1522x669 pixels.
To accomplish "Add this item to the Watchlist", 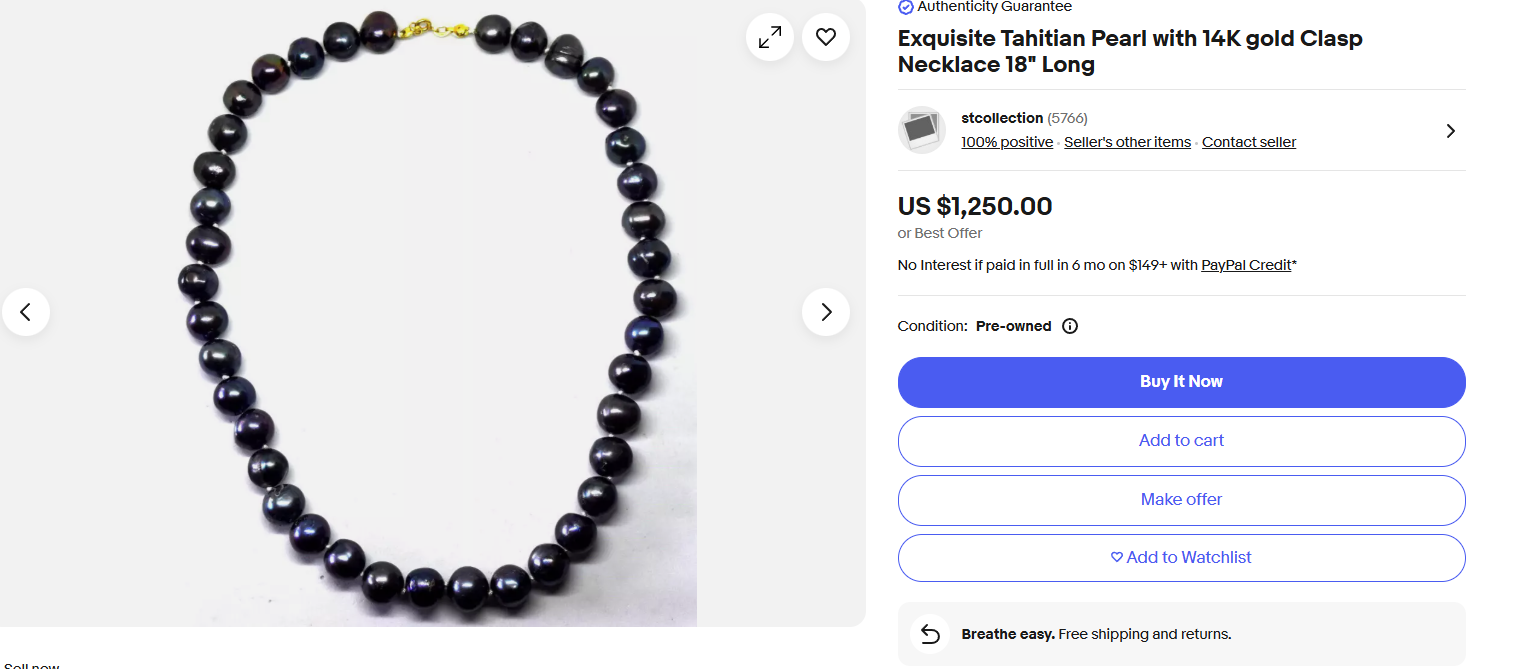I will (x=1181, y=558).
